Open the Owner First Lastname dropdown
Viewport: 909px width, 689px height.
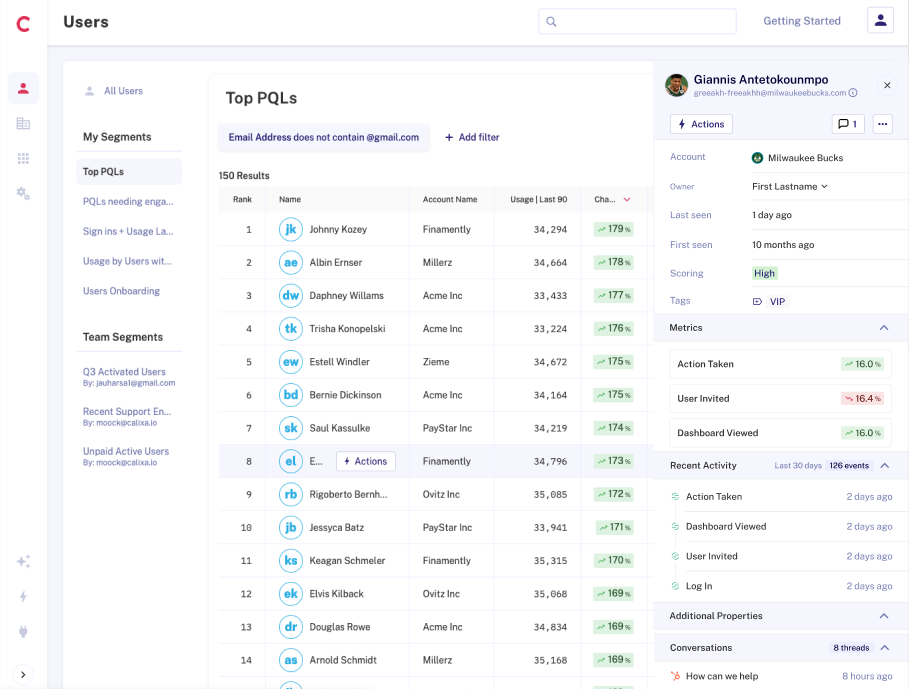tap(790, 186)
